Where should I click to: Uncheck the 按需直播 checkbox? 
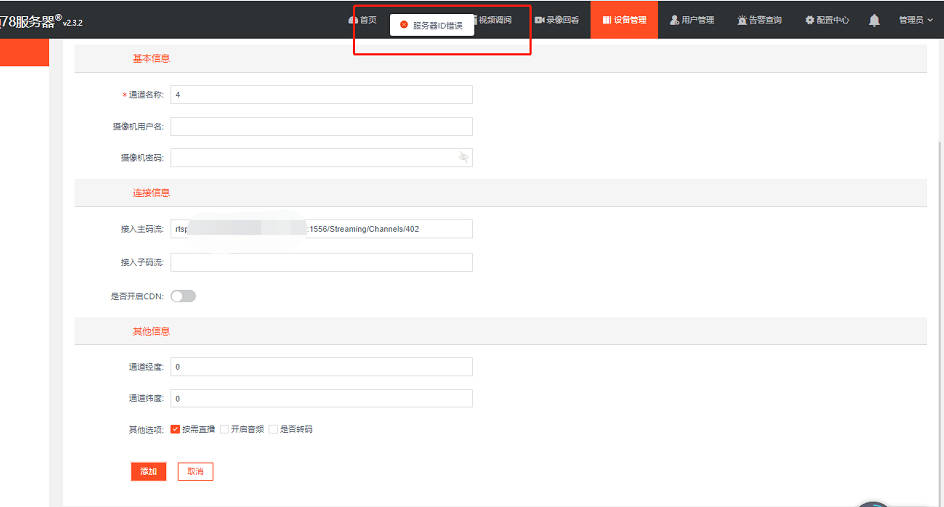(x=175, y=429)
